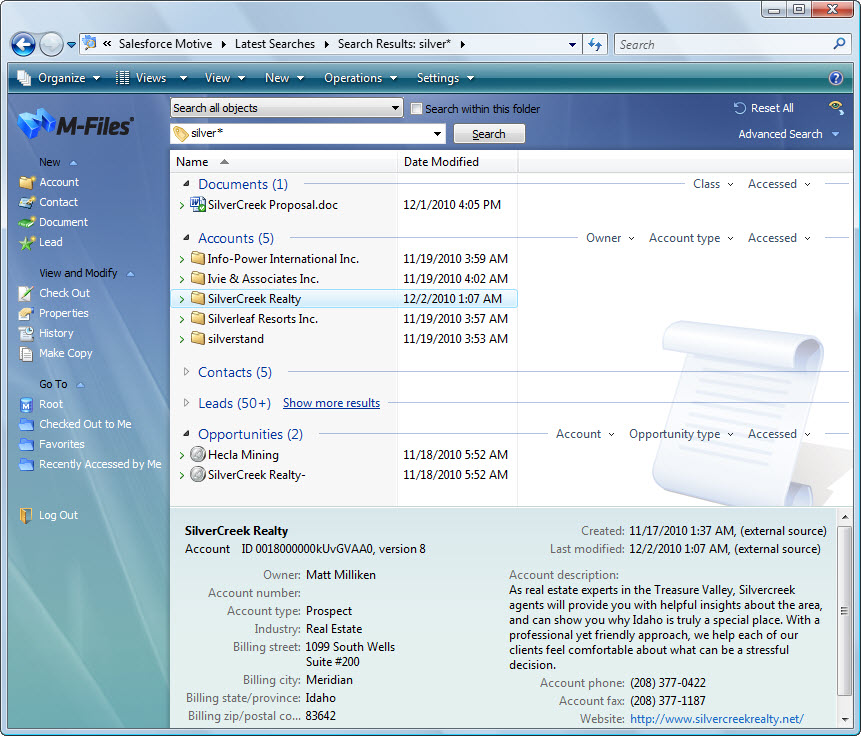Go to Root via its icon

click(x=26, y=404)
